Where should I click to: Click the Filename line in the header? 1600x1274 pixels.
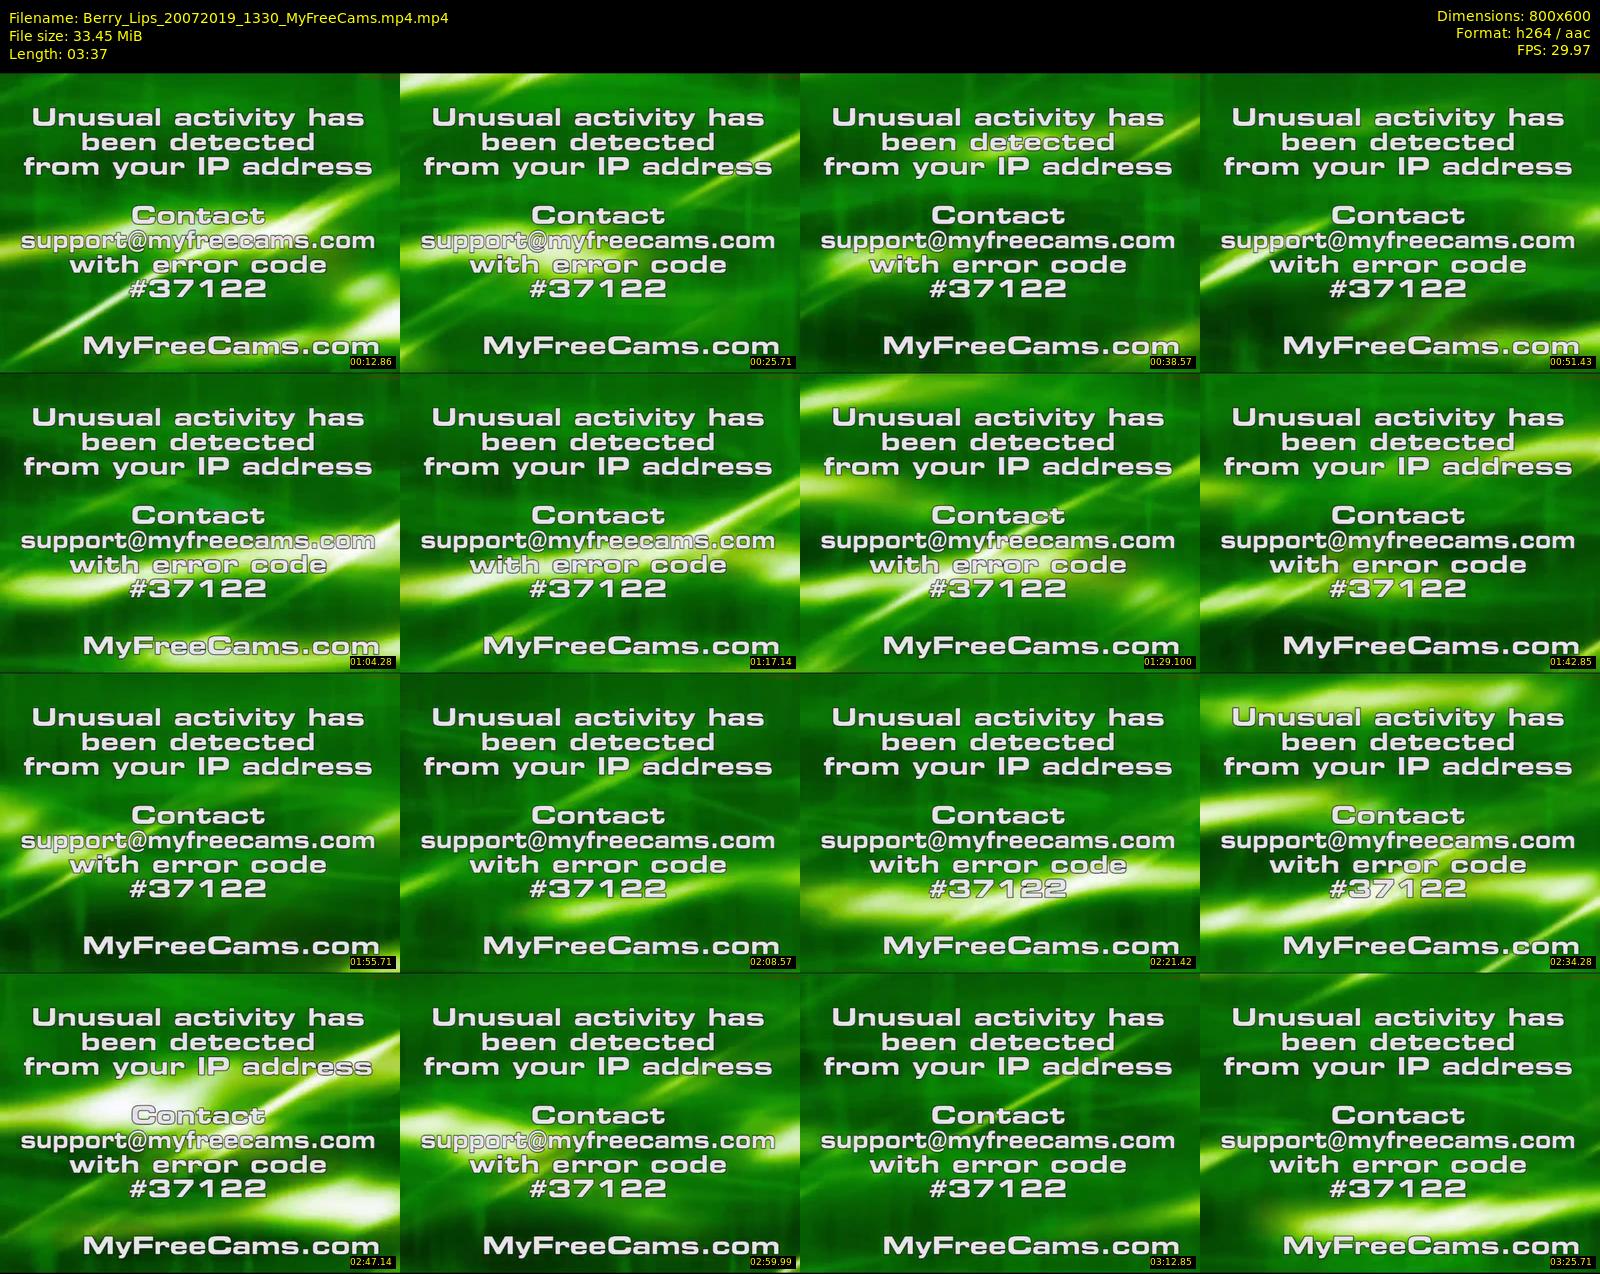tap(229, 18)
